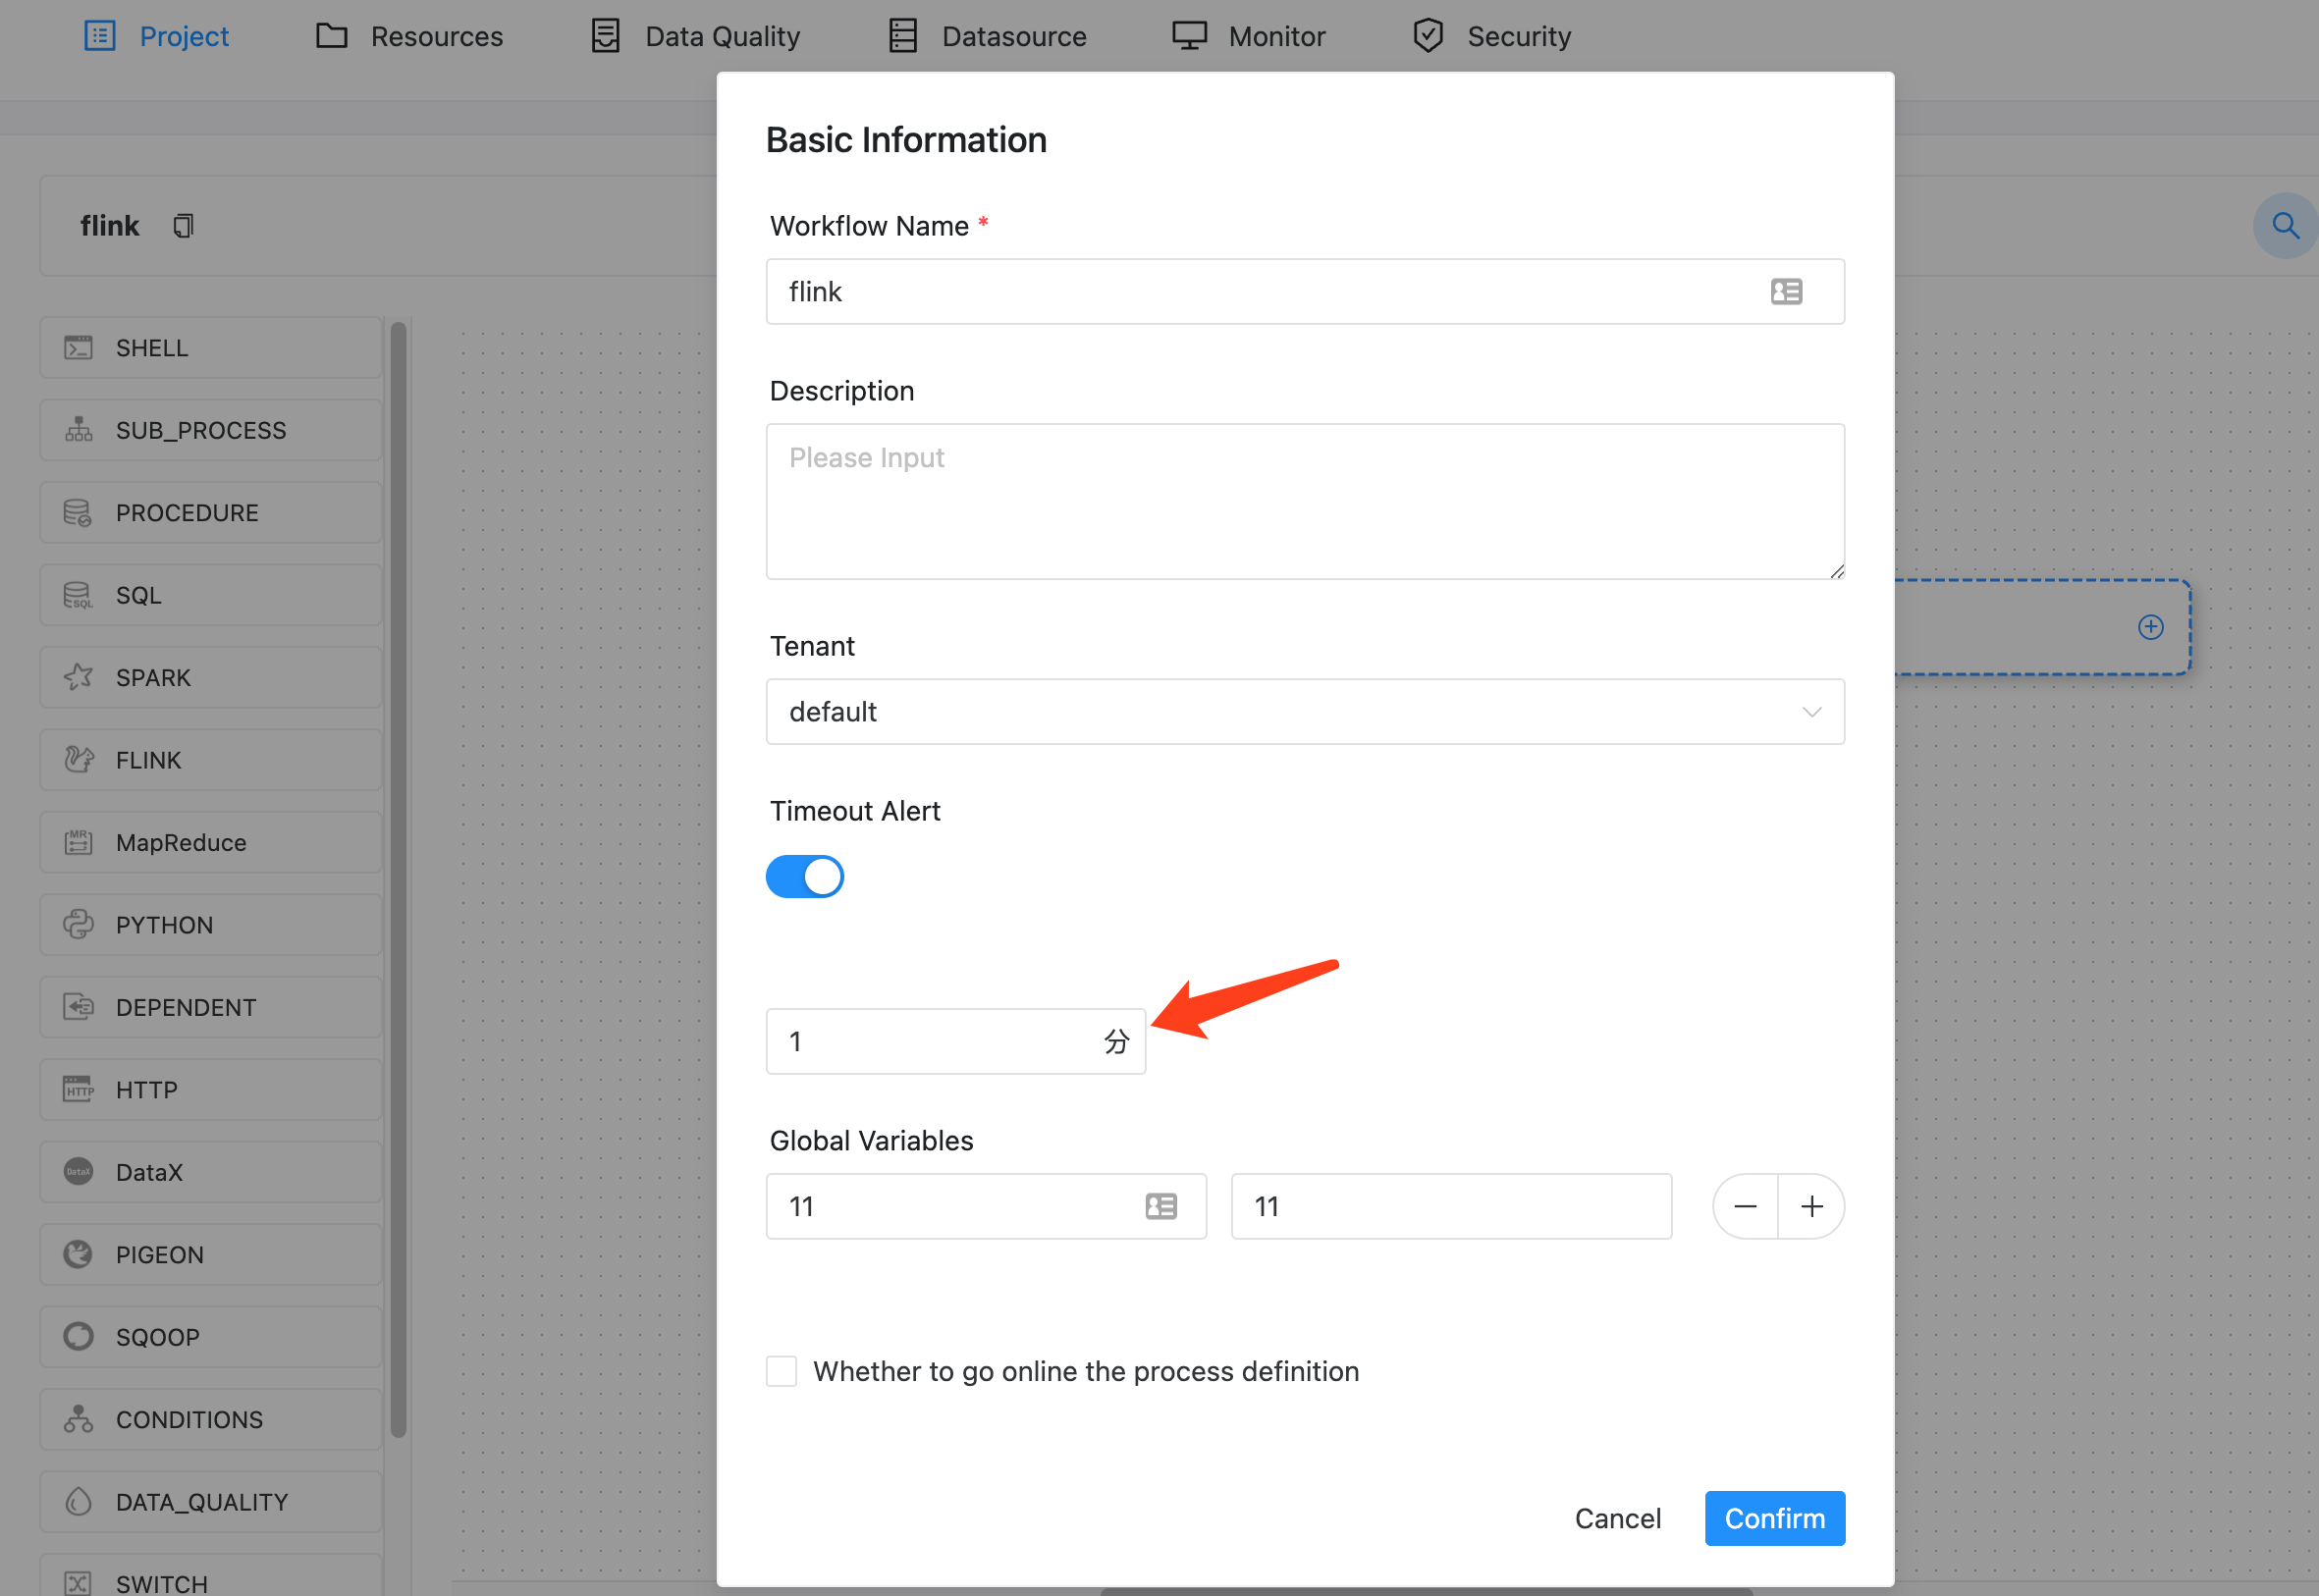Switch to the Monitor tab
This screenshot has height=1596, width=2319.
[x=1248, y=36]
